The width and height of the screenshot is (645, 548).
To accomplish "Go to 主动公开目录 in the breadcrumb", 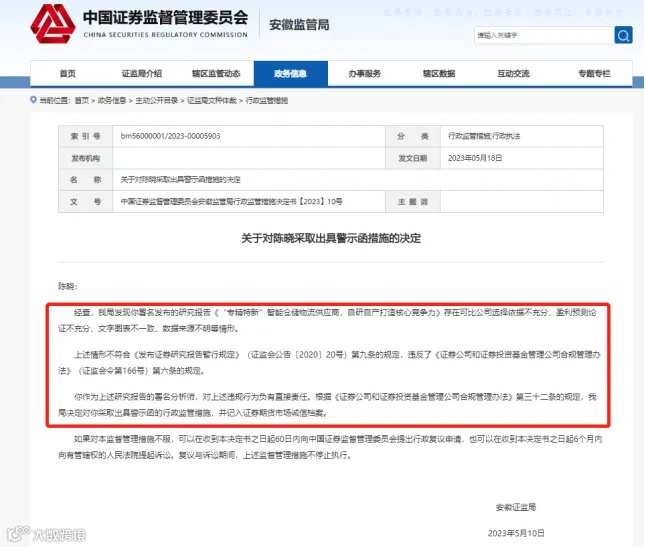I will click(x=157, y=100).
